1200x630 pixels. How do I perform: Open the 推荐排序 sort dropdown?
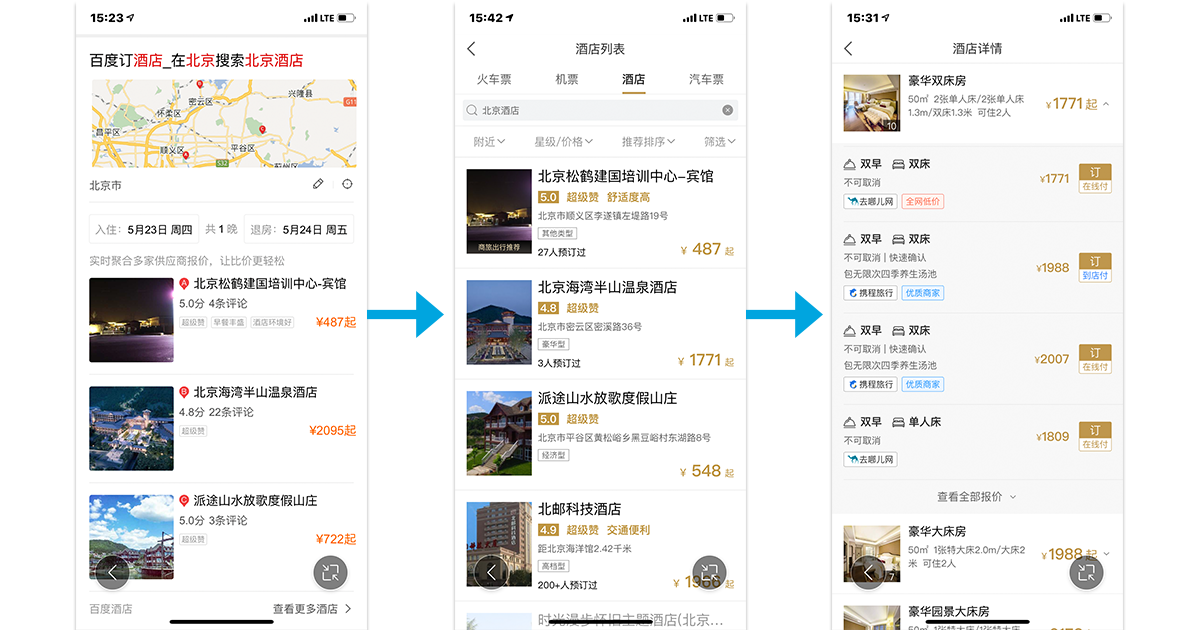point(648,141)
